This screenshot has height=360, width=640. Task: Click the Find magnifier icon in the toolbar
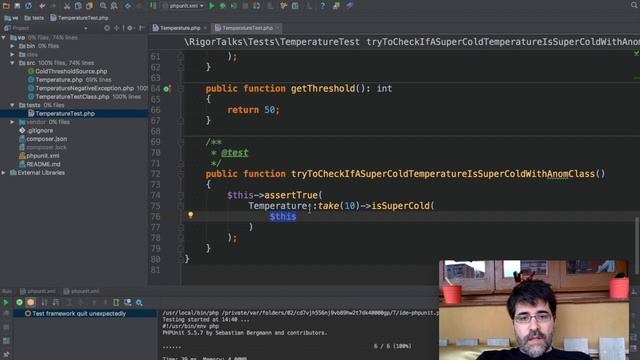point(103,6)
